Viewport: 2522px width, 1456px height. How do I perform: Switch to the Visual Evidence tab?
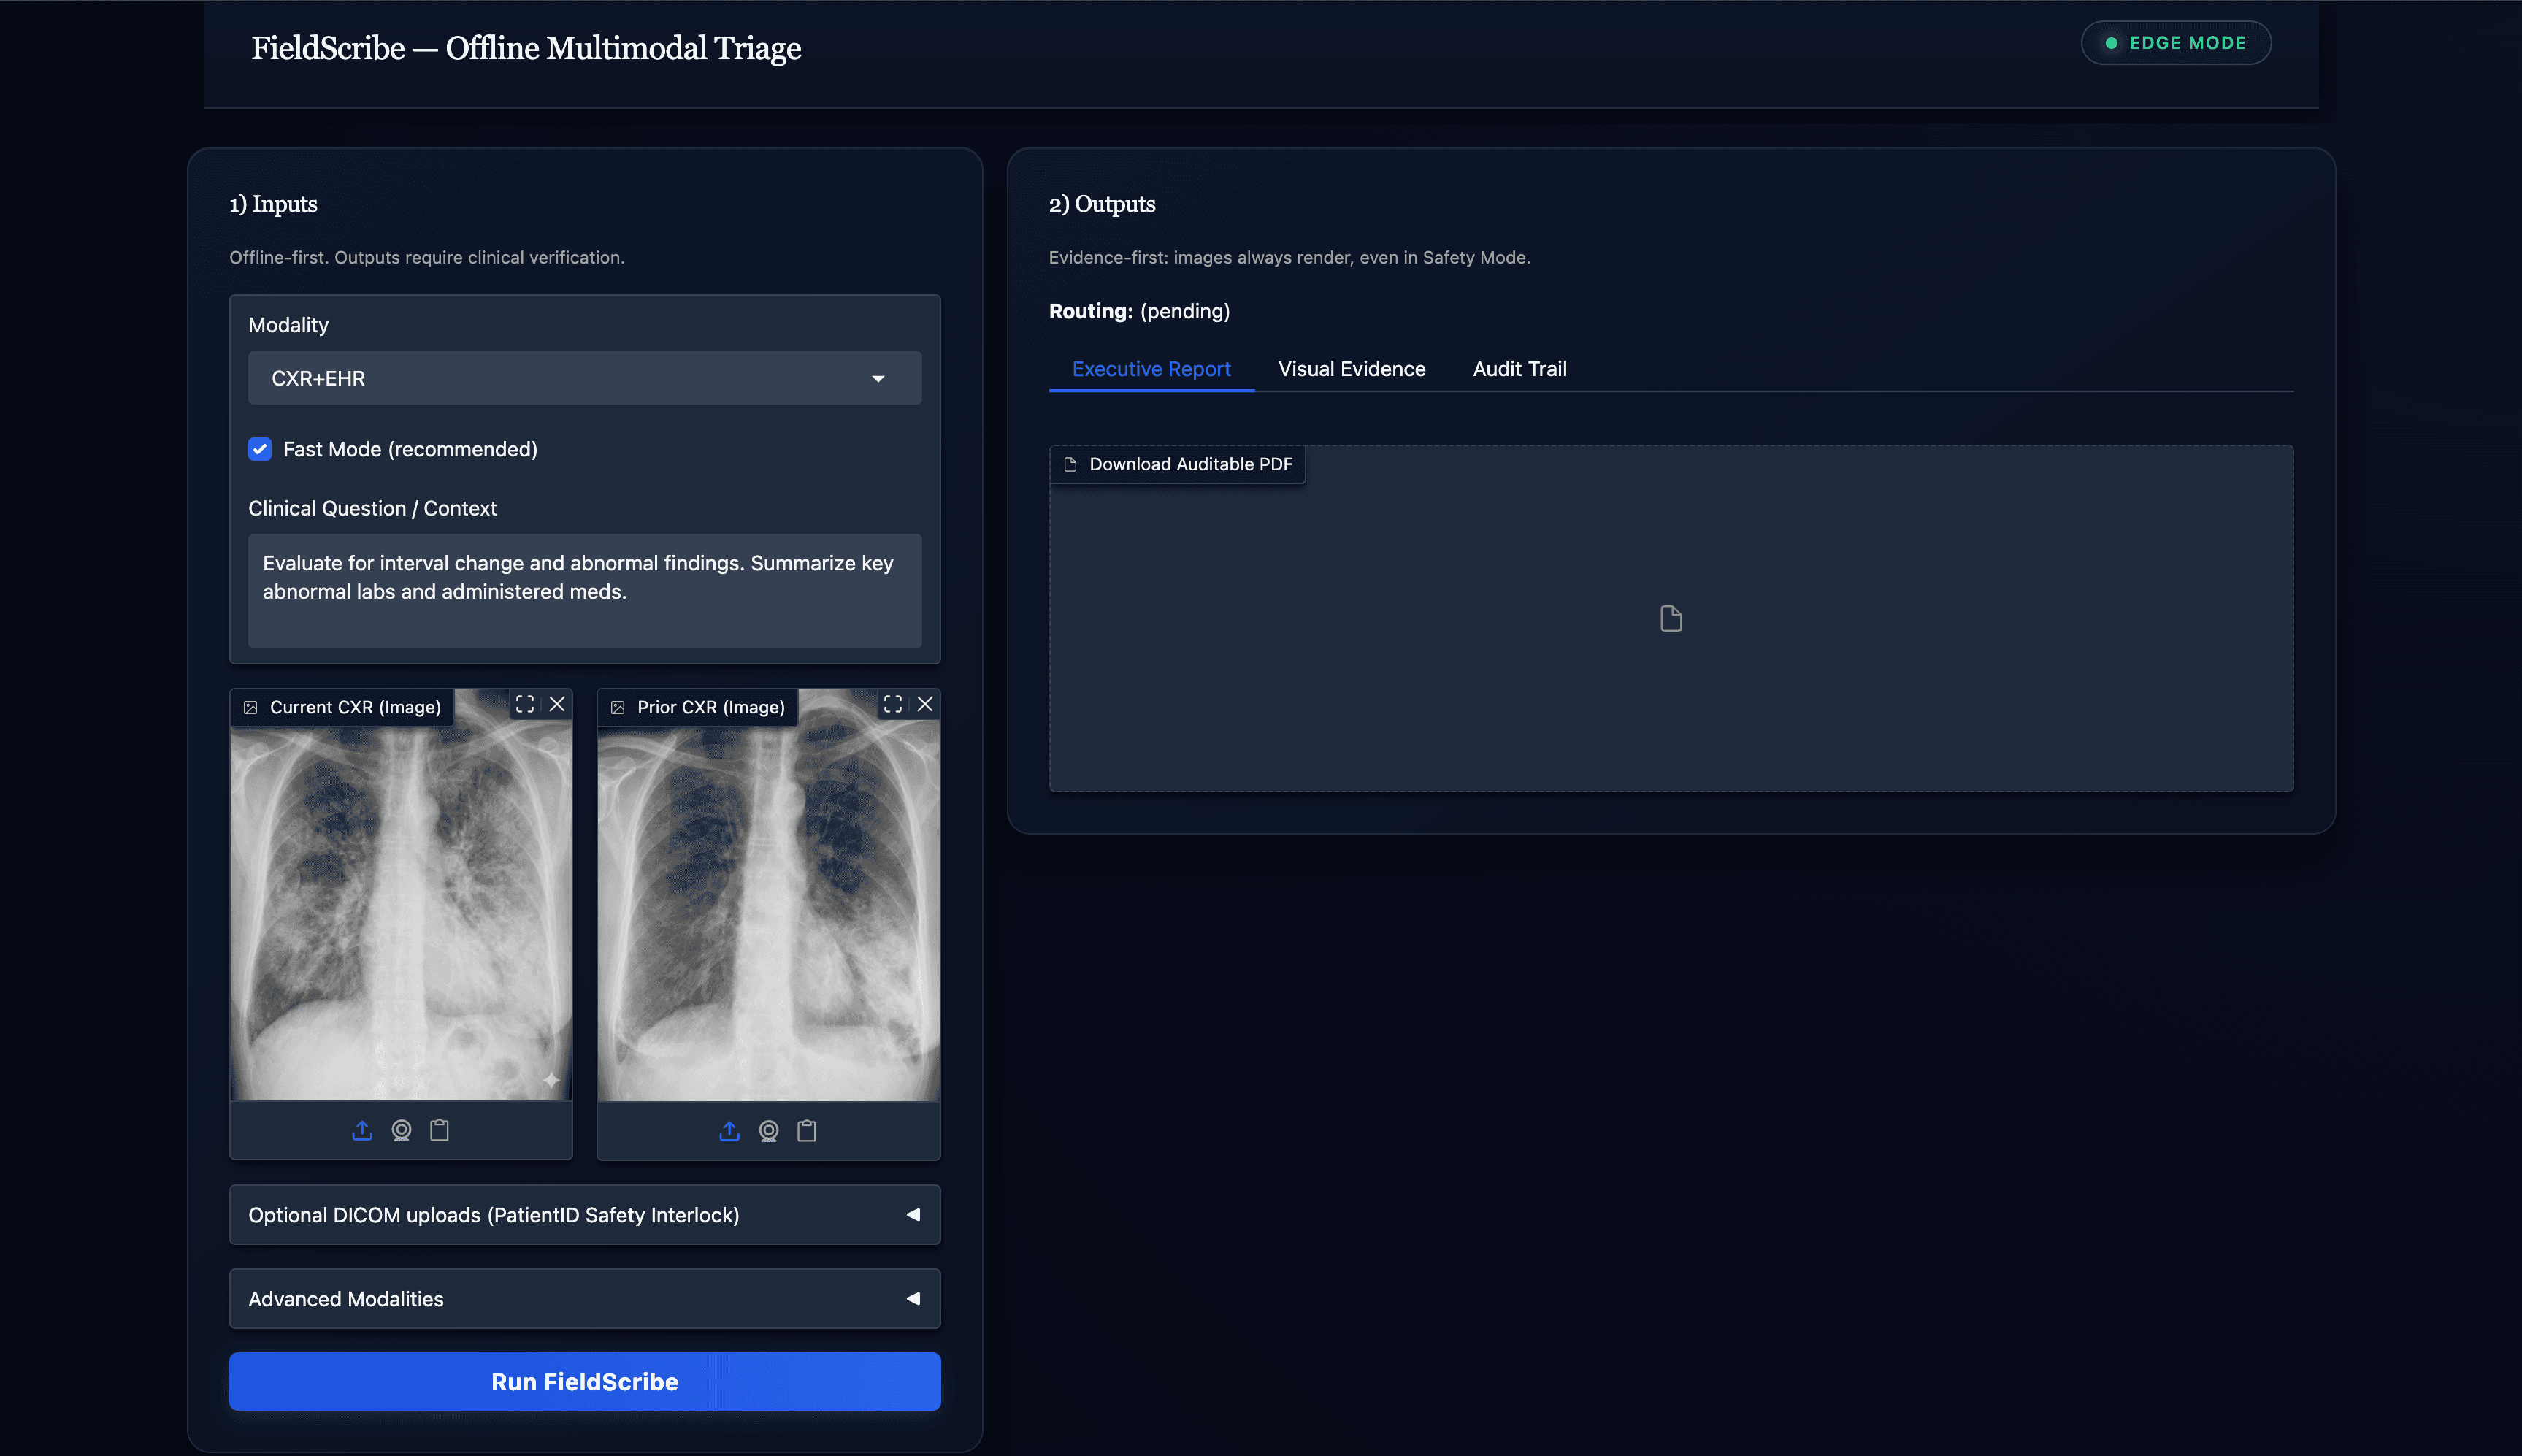(1351, 368)
